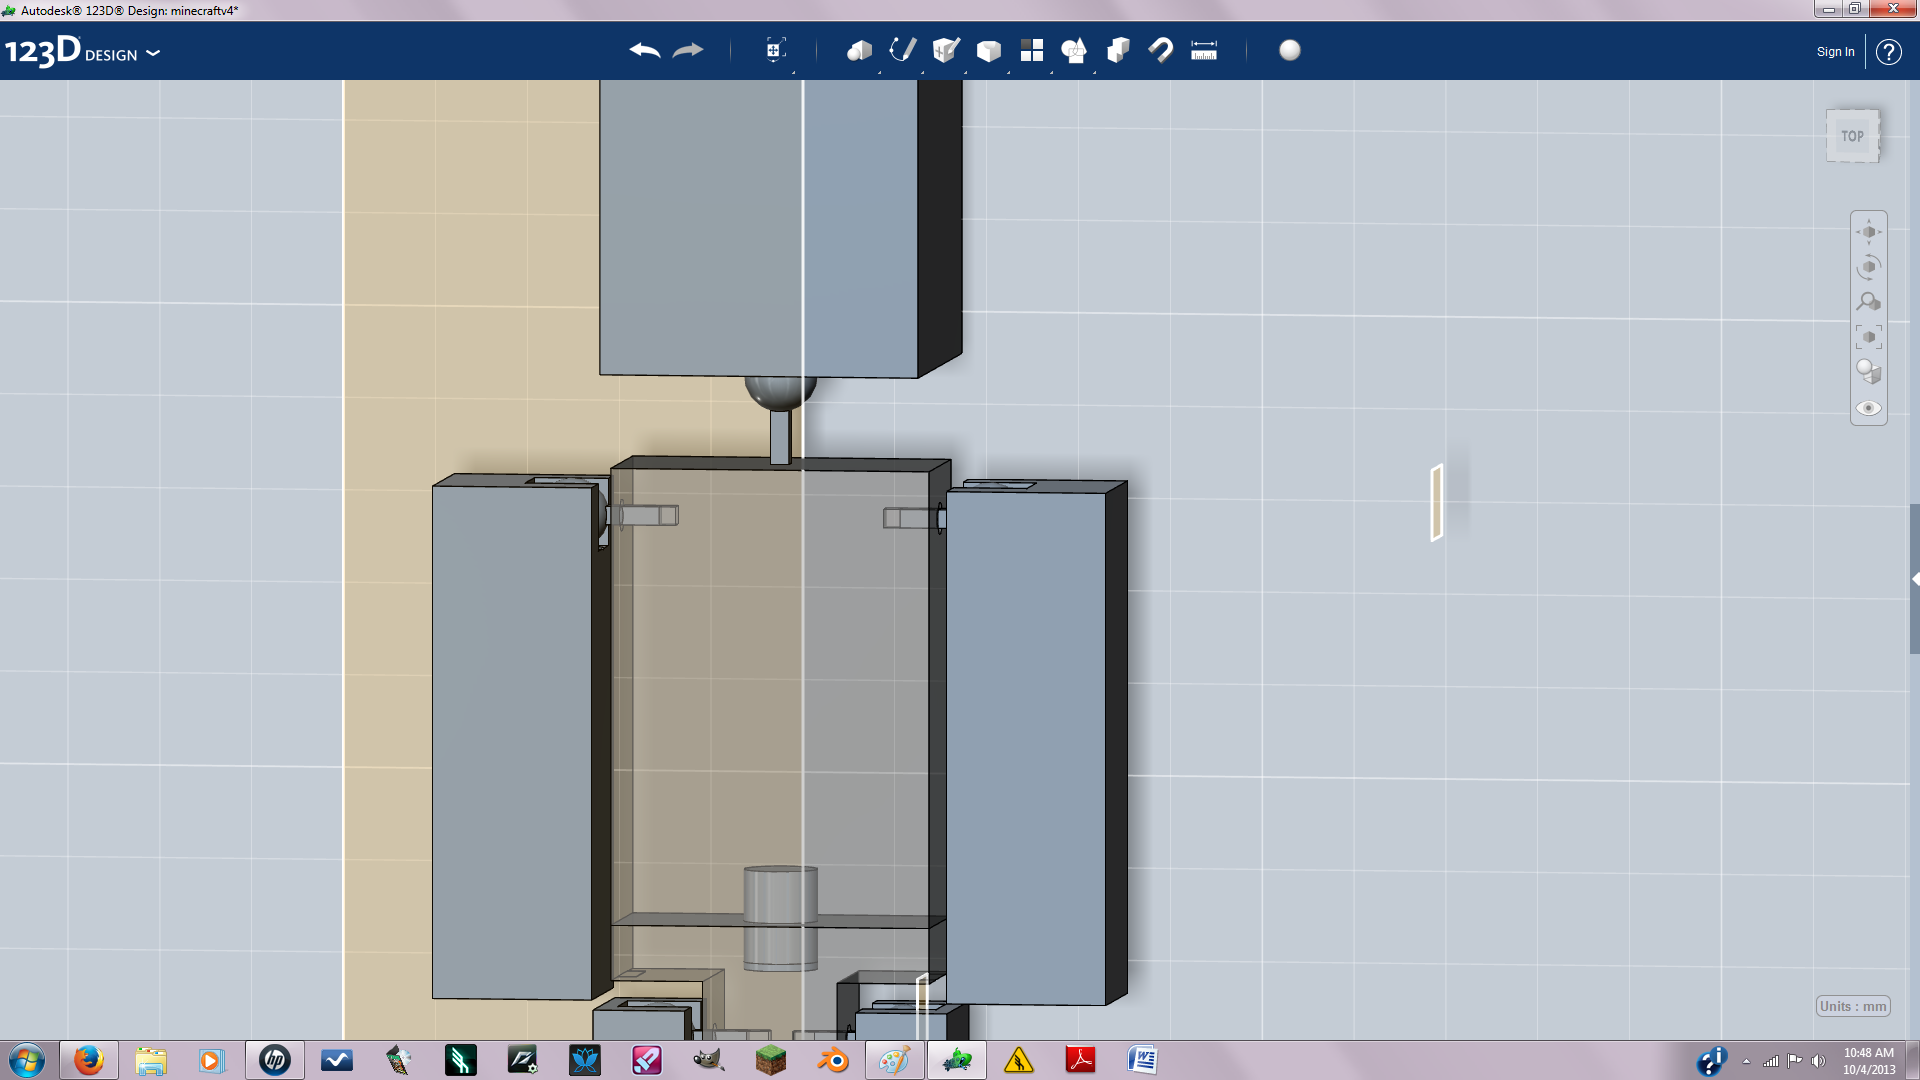Image resolution: width=1920 pixels, height=1080 pixels.
Task: Open the Combine tool
Action: click(x=1118, y=50)
